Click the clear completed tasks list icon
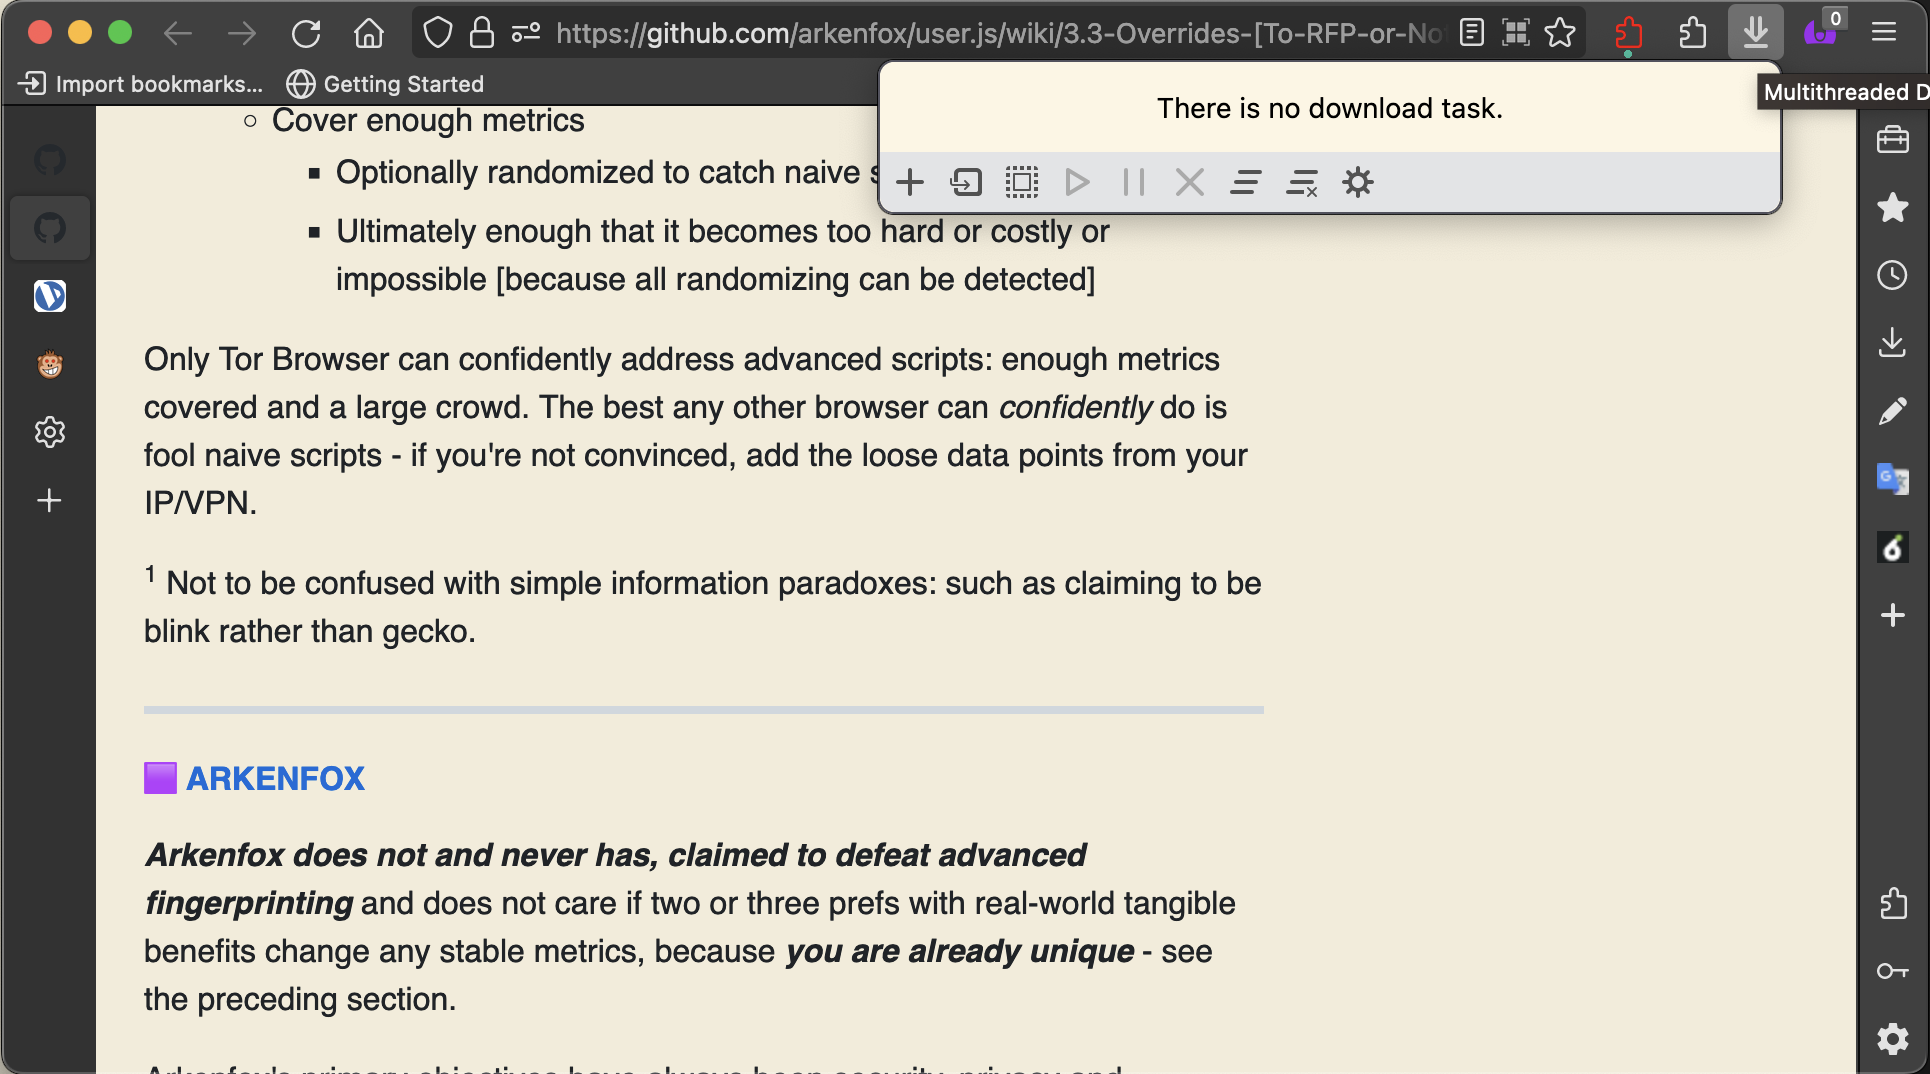 [1301, 183]
